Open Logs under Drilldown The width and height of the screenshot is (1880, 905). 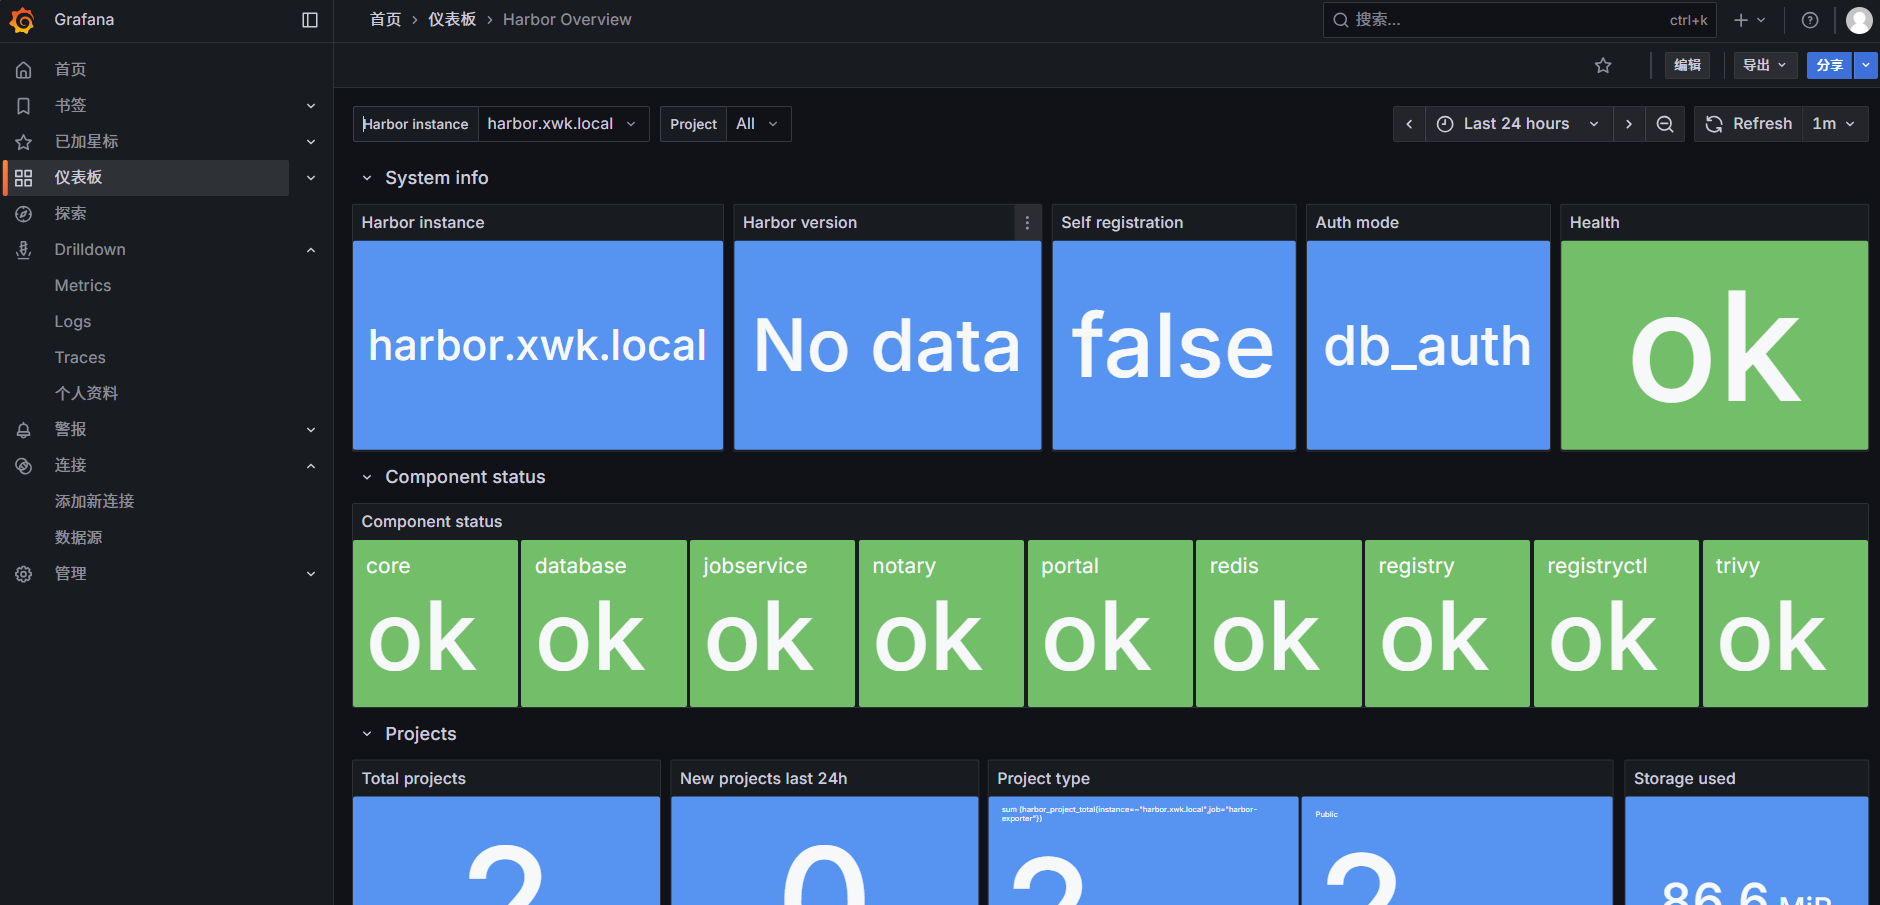[73, 322]
